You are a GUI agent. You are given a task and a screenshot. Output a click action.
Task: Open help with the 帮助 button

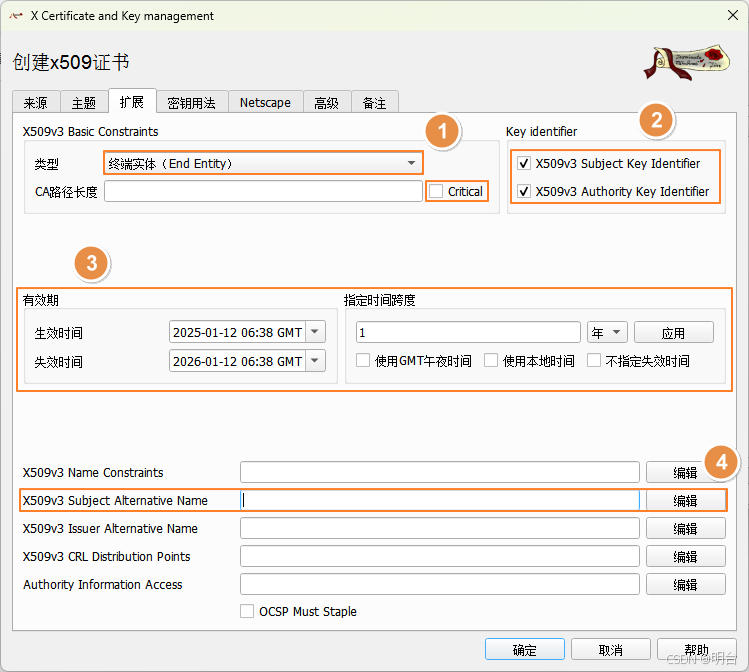pos(696,650)
